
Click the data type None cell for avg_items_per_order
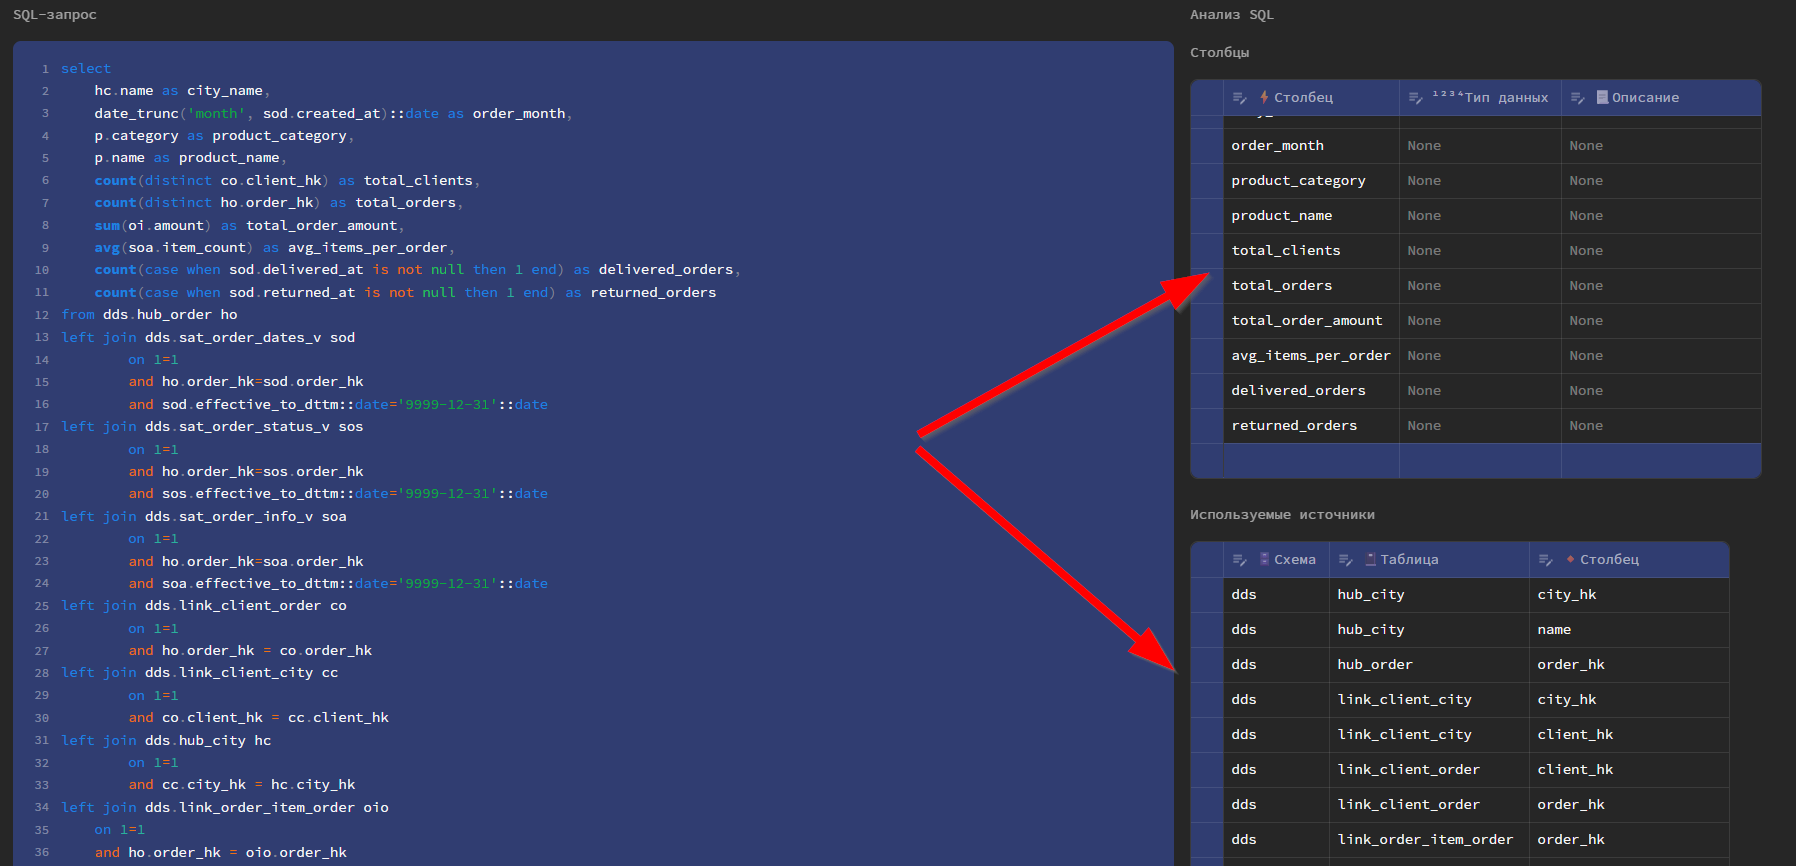click(1480, 356)
